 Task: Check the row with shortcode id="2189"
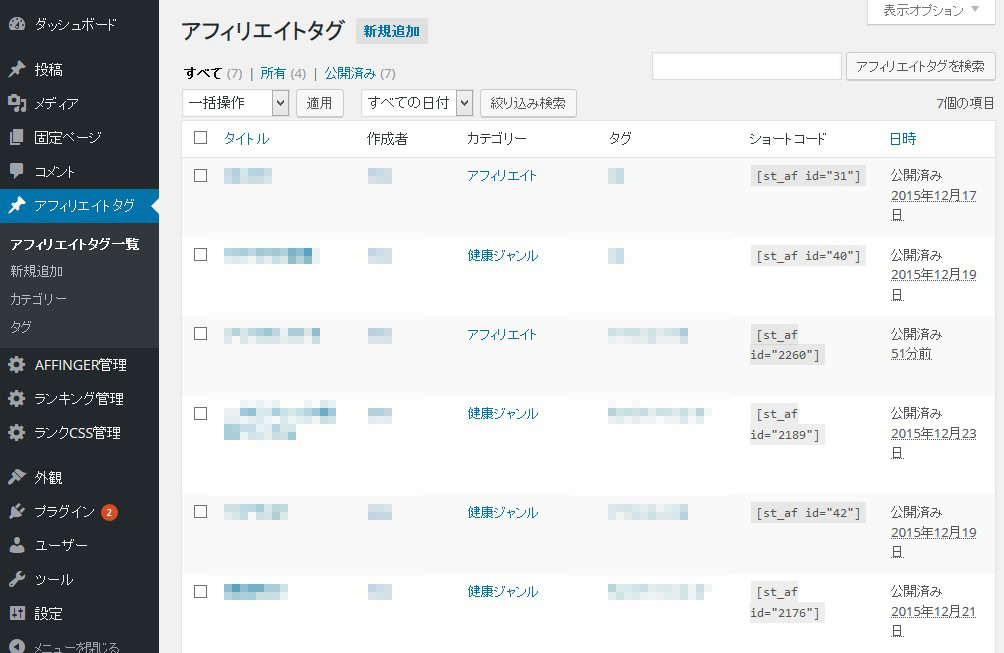[x=200, y=414]
